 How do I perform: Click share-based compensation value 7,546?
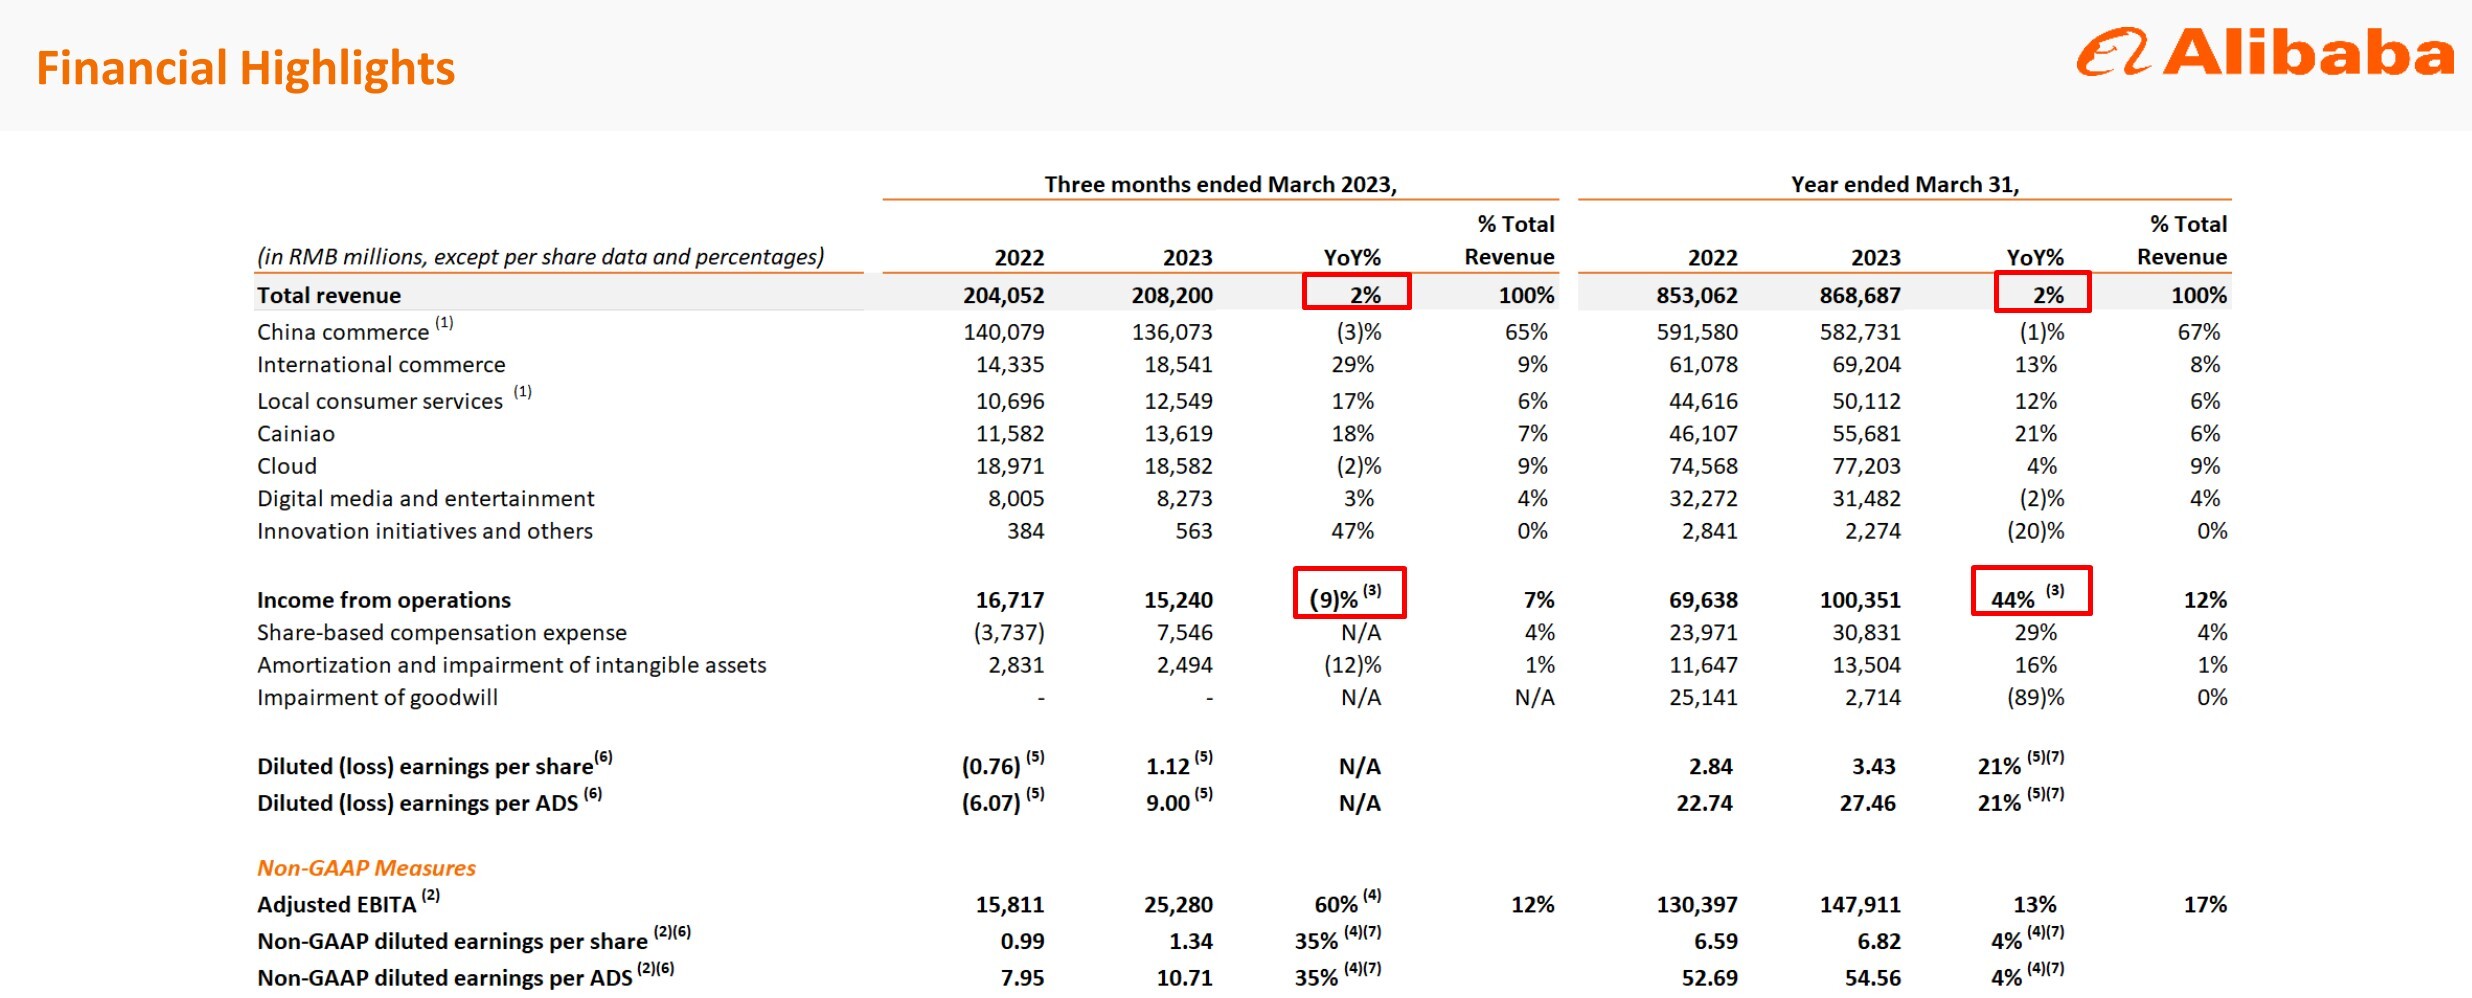(1184, 633)
